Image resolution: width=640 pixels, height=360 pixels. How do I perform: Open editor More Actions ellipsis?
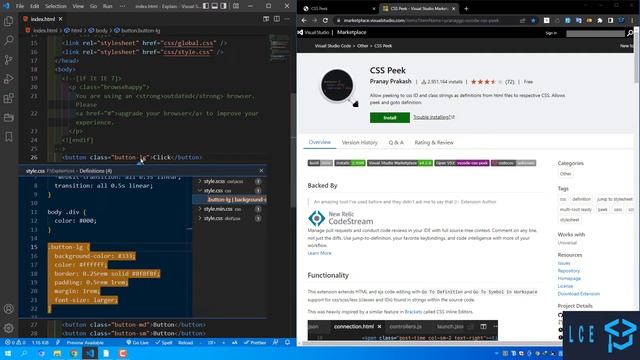(x=287, y=19)
